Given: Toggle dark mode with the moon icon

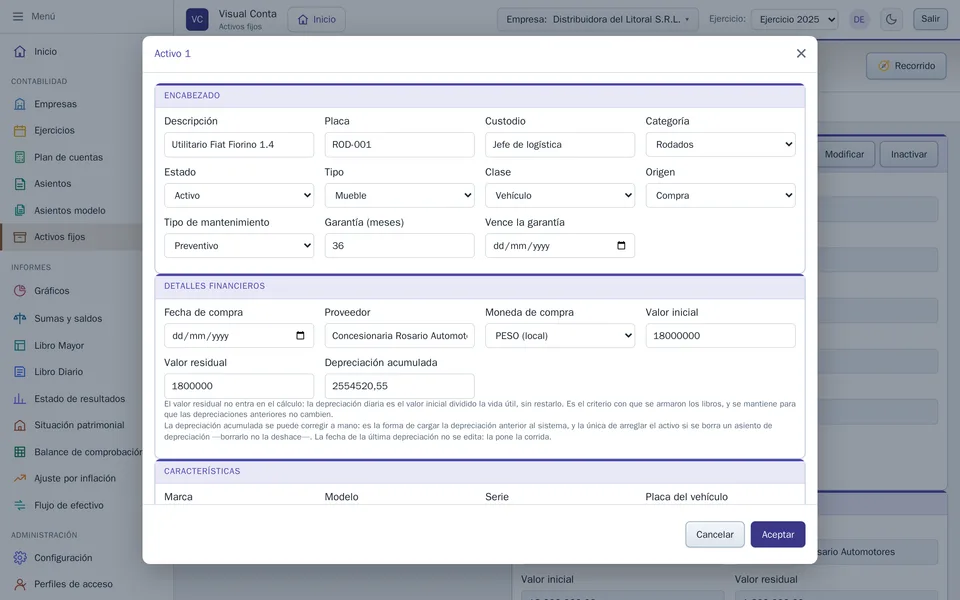Looking at the screenshot, I should (891, 20).
